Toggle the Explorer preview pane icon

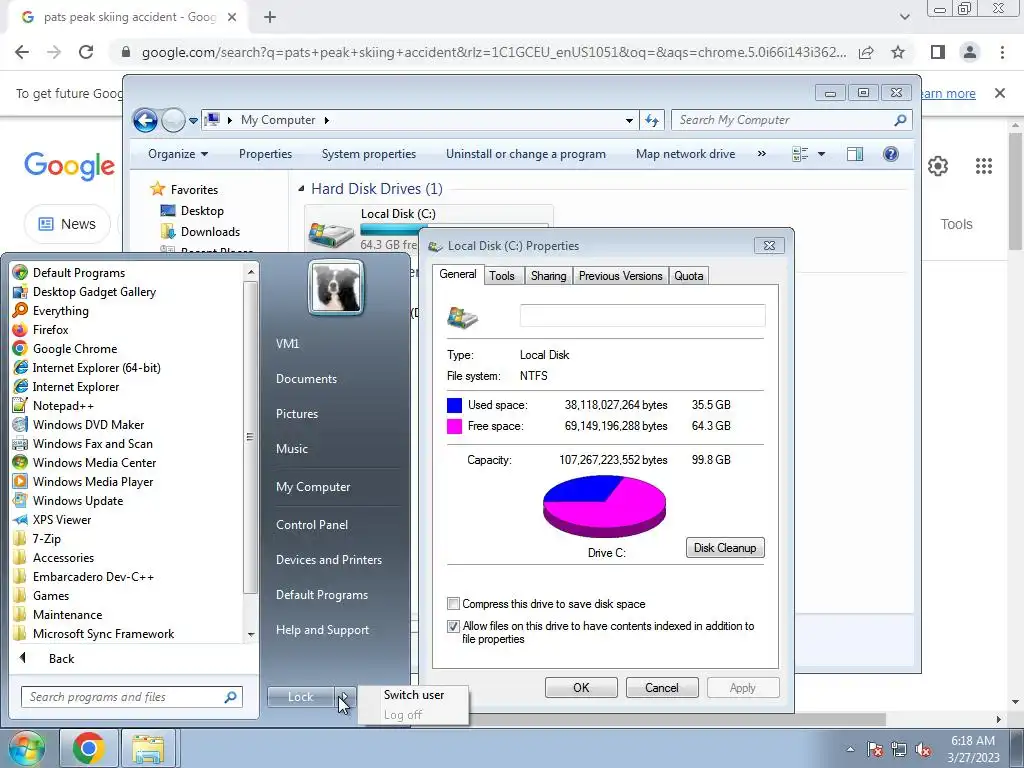coord(855,154)
